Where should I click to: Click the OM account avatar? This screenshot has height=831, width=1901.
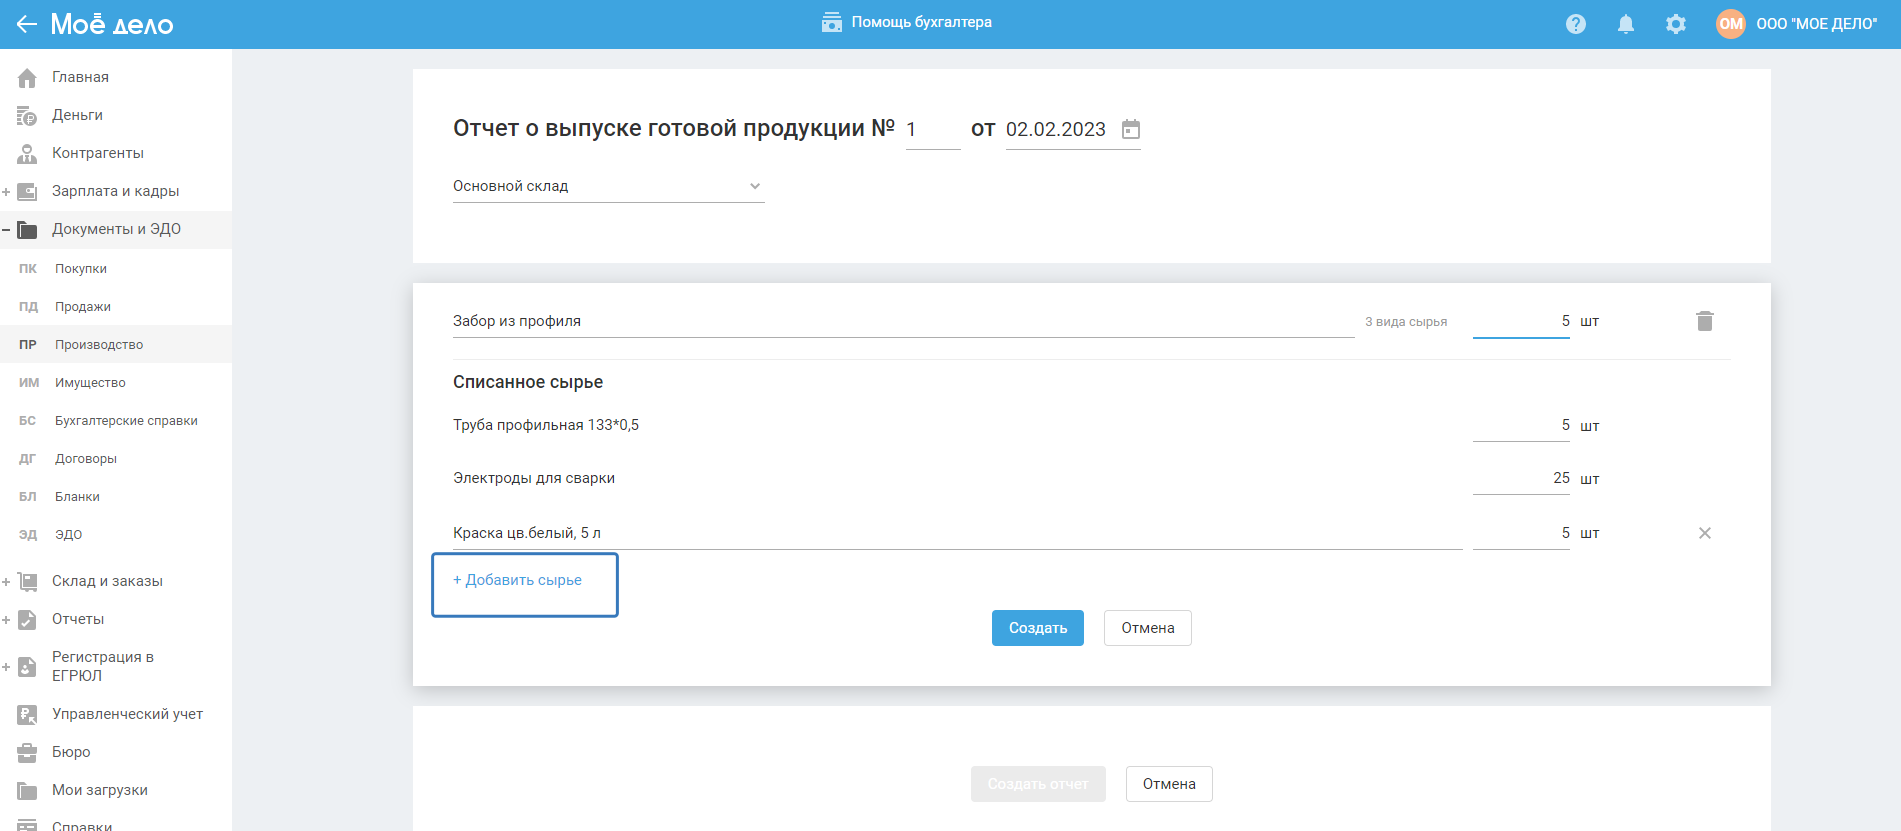pos(1731,24)
